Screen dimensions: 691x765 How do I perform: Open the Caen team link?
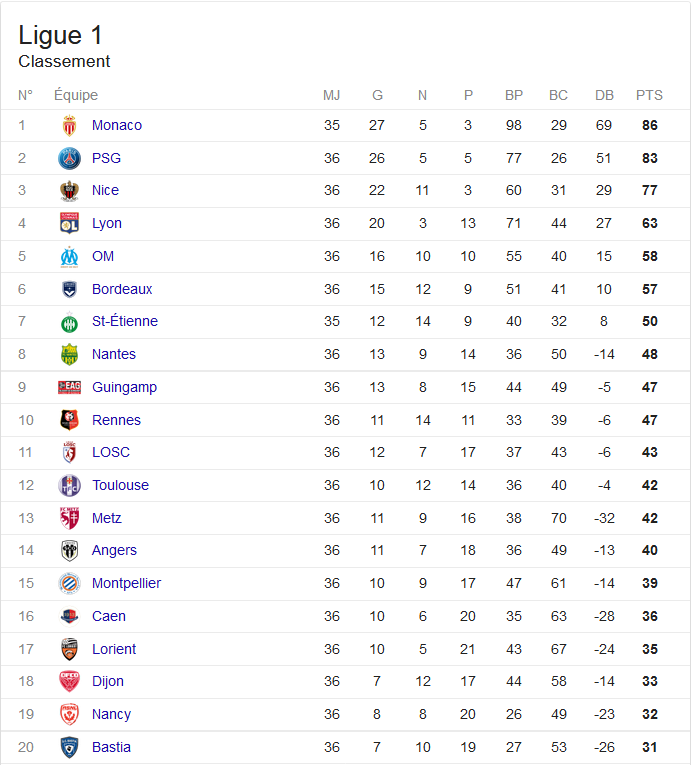109,616
